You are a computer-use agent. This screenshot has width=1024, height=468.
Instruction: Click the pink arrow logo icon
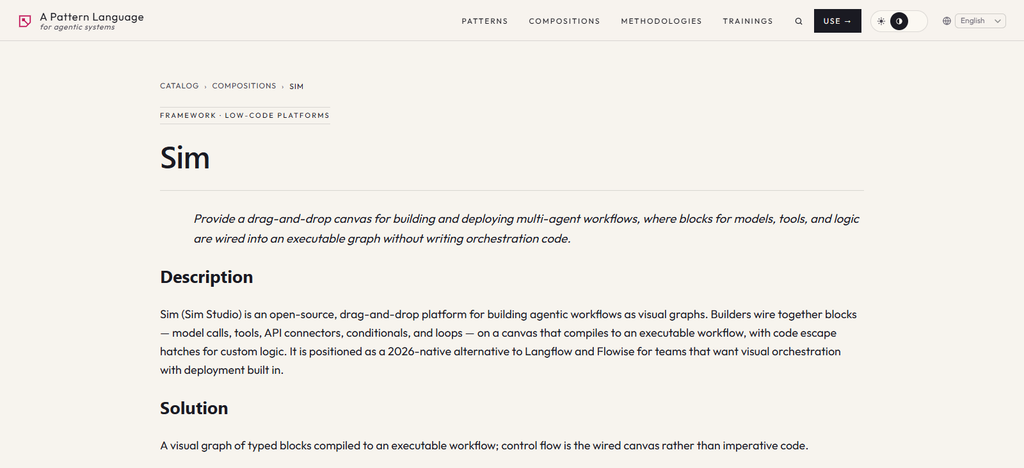click(x=25, y=22)
